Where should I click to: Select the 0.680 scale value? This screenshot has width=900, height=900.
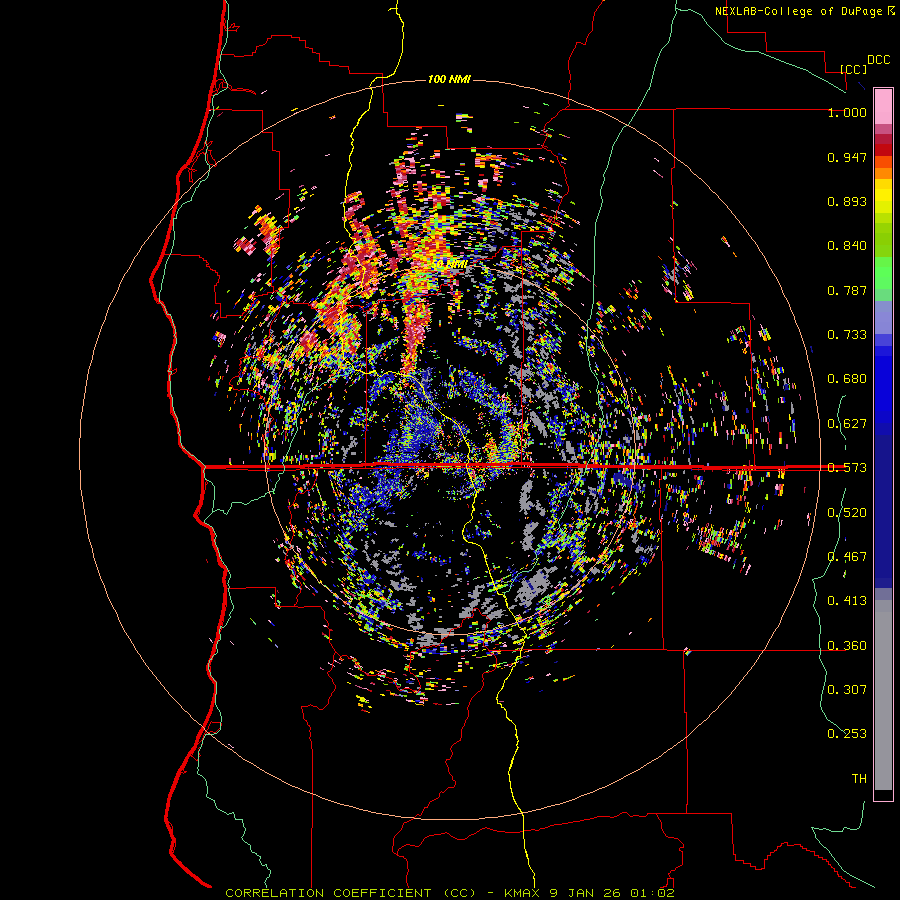point(847,379)
